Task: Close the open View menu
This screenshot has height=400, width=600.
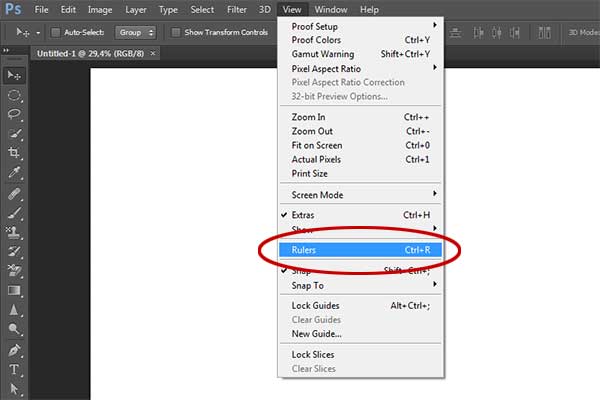Action: pos(292,10)
